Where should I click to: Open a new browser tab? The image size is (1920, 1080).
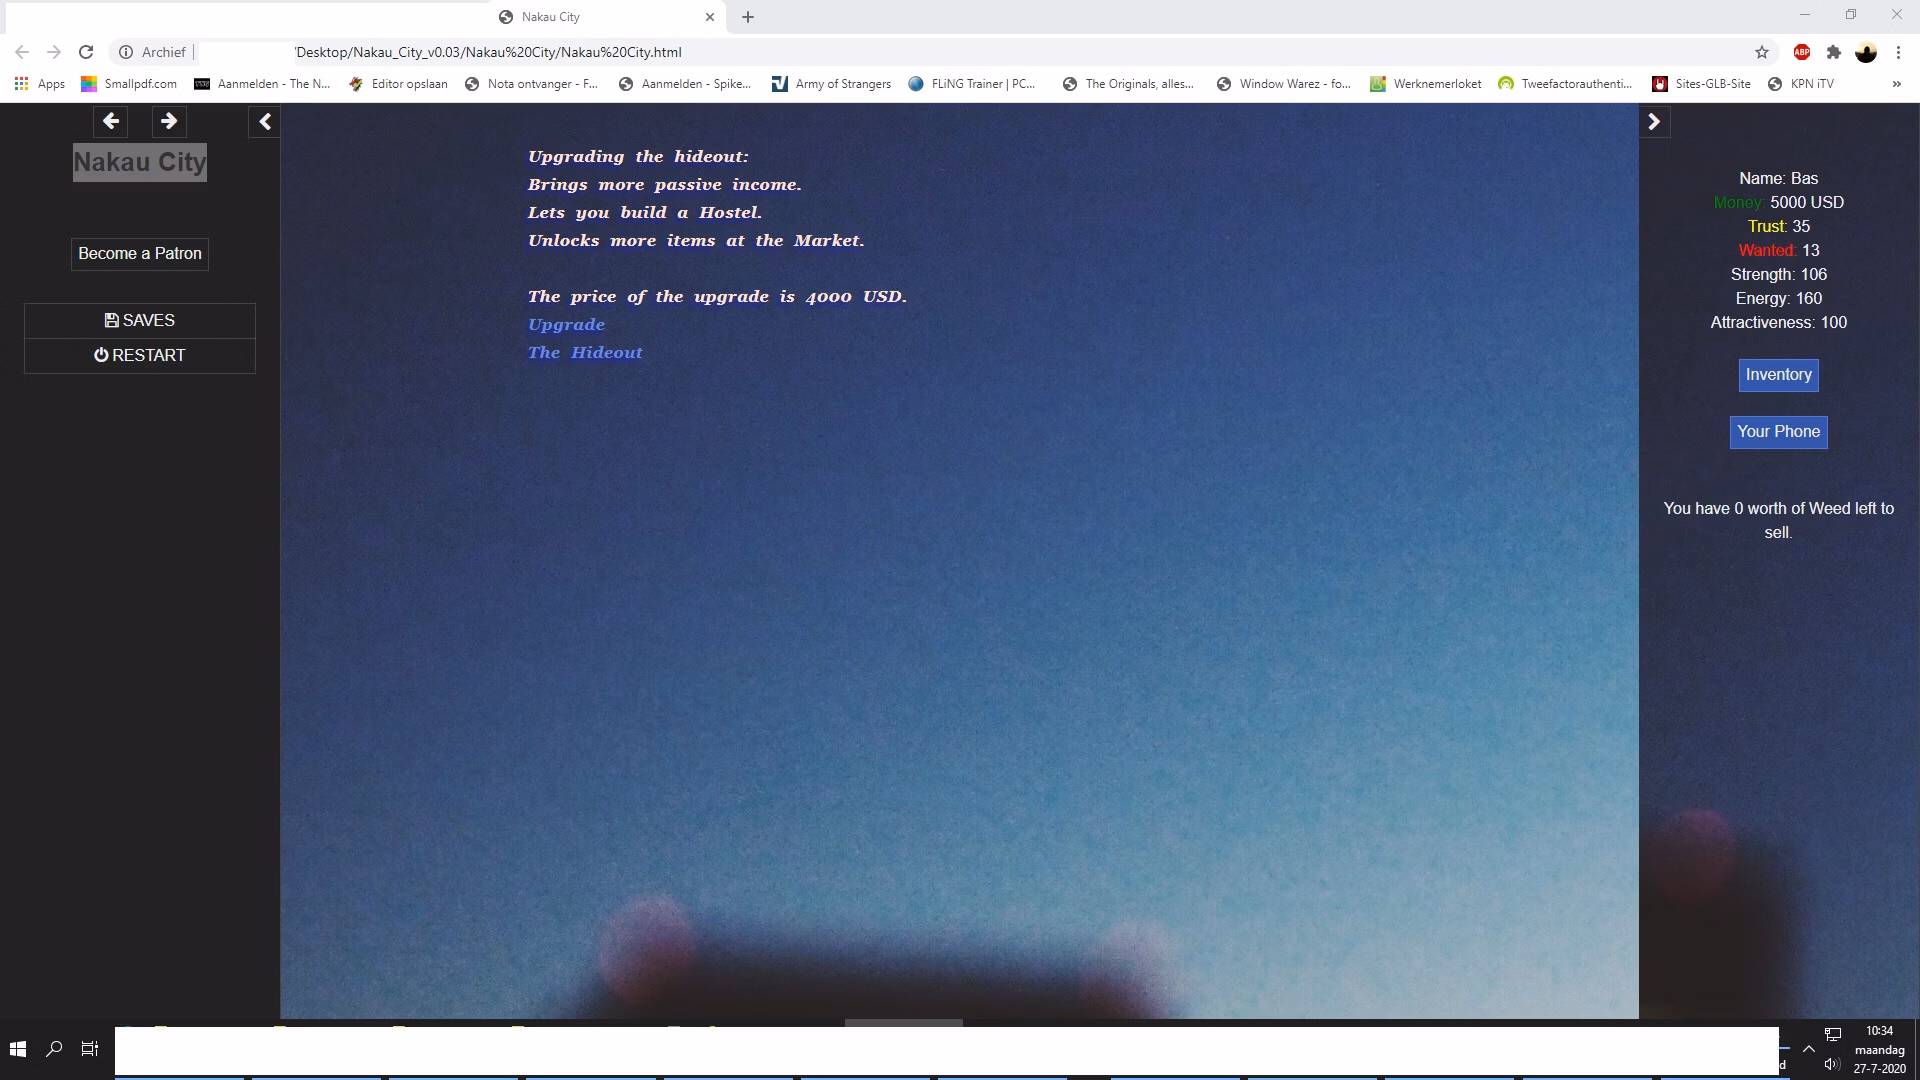click(748, 17)
